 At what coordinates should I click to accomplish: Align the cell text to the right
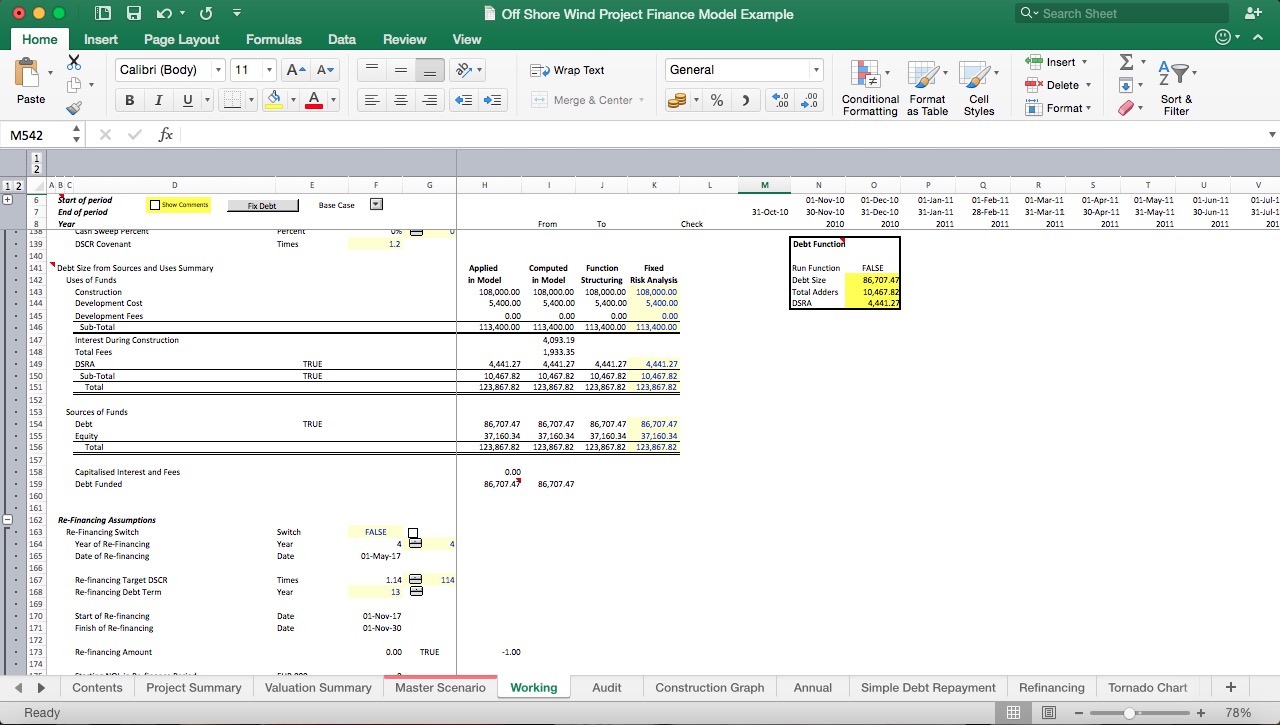click(430, 100)
